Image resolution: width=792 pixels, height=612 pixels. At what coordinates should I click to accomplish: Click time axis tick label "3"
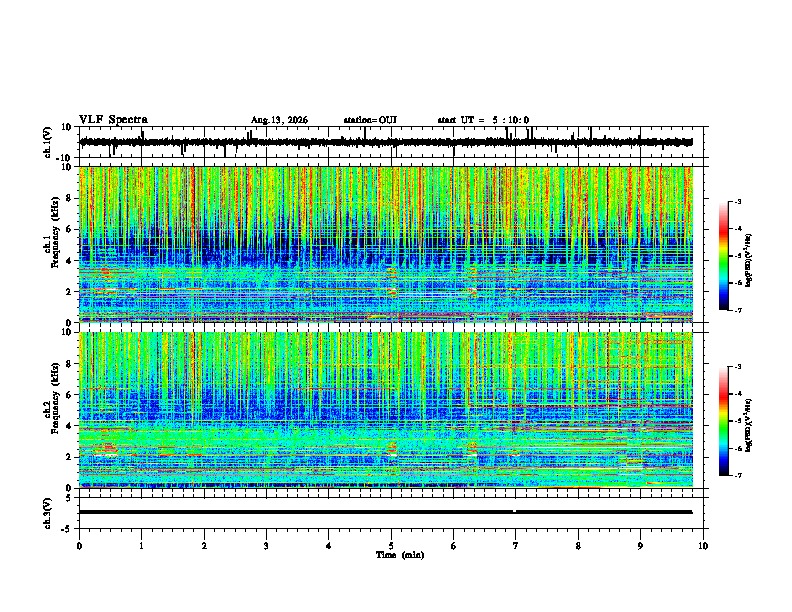266,546
